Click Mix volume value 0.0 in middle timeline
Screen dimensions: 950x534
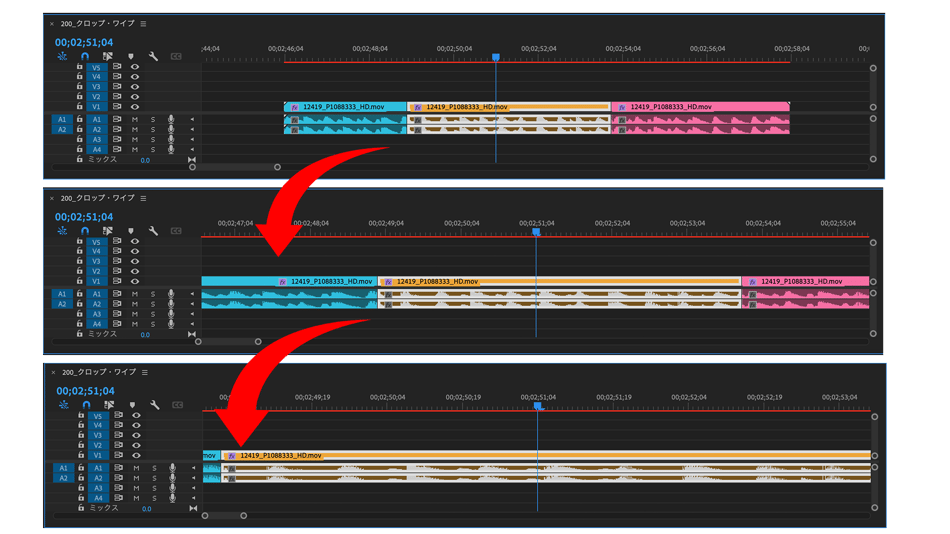point(145,335)
